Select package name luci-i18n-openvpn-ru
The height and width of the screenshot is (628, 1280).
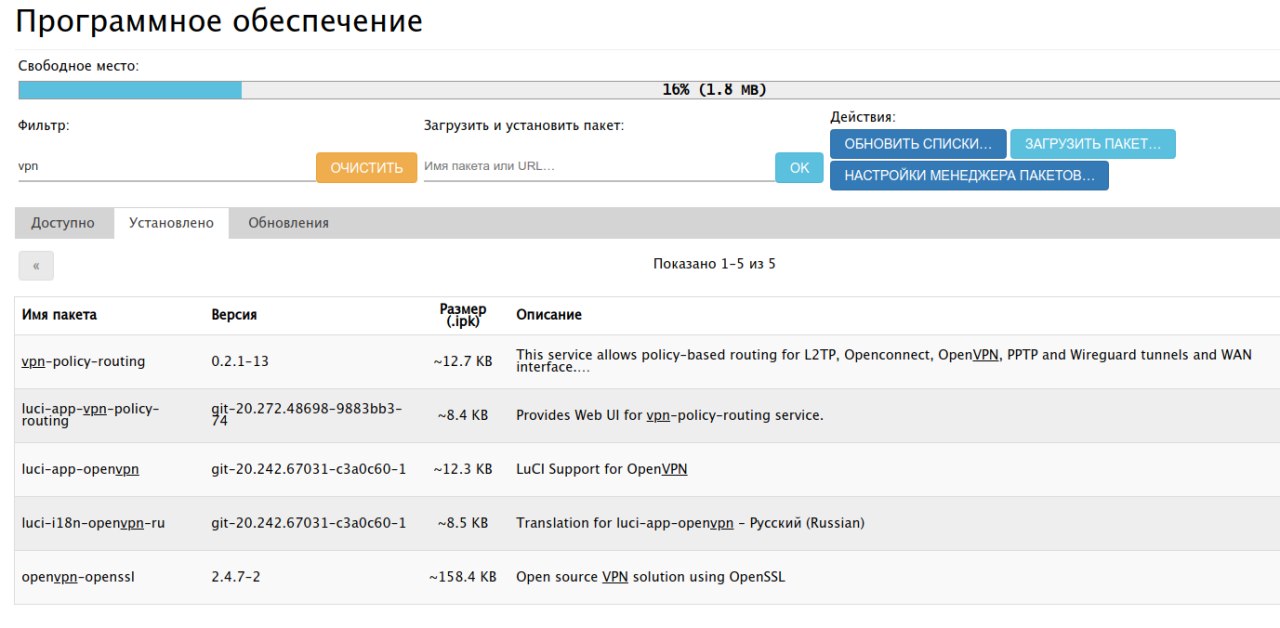93,523
